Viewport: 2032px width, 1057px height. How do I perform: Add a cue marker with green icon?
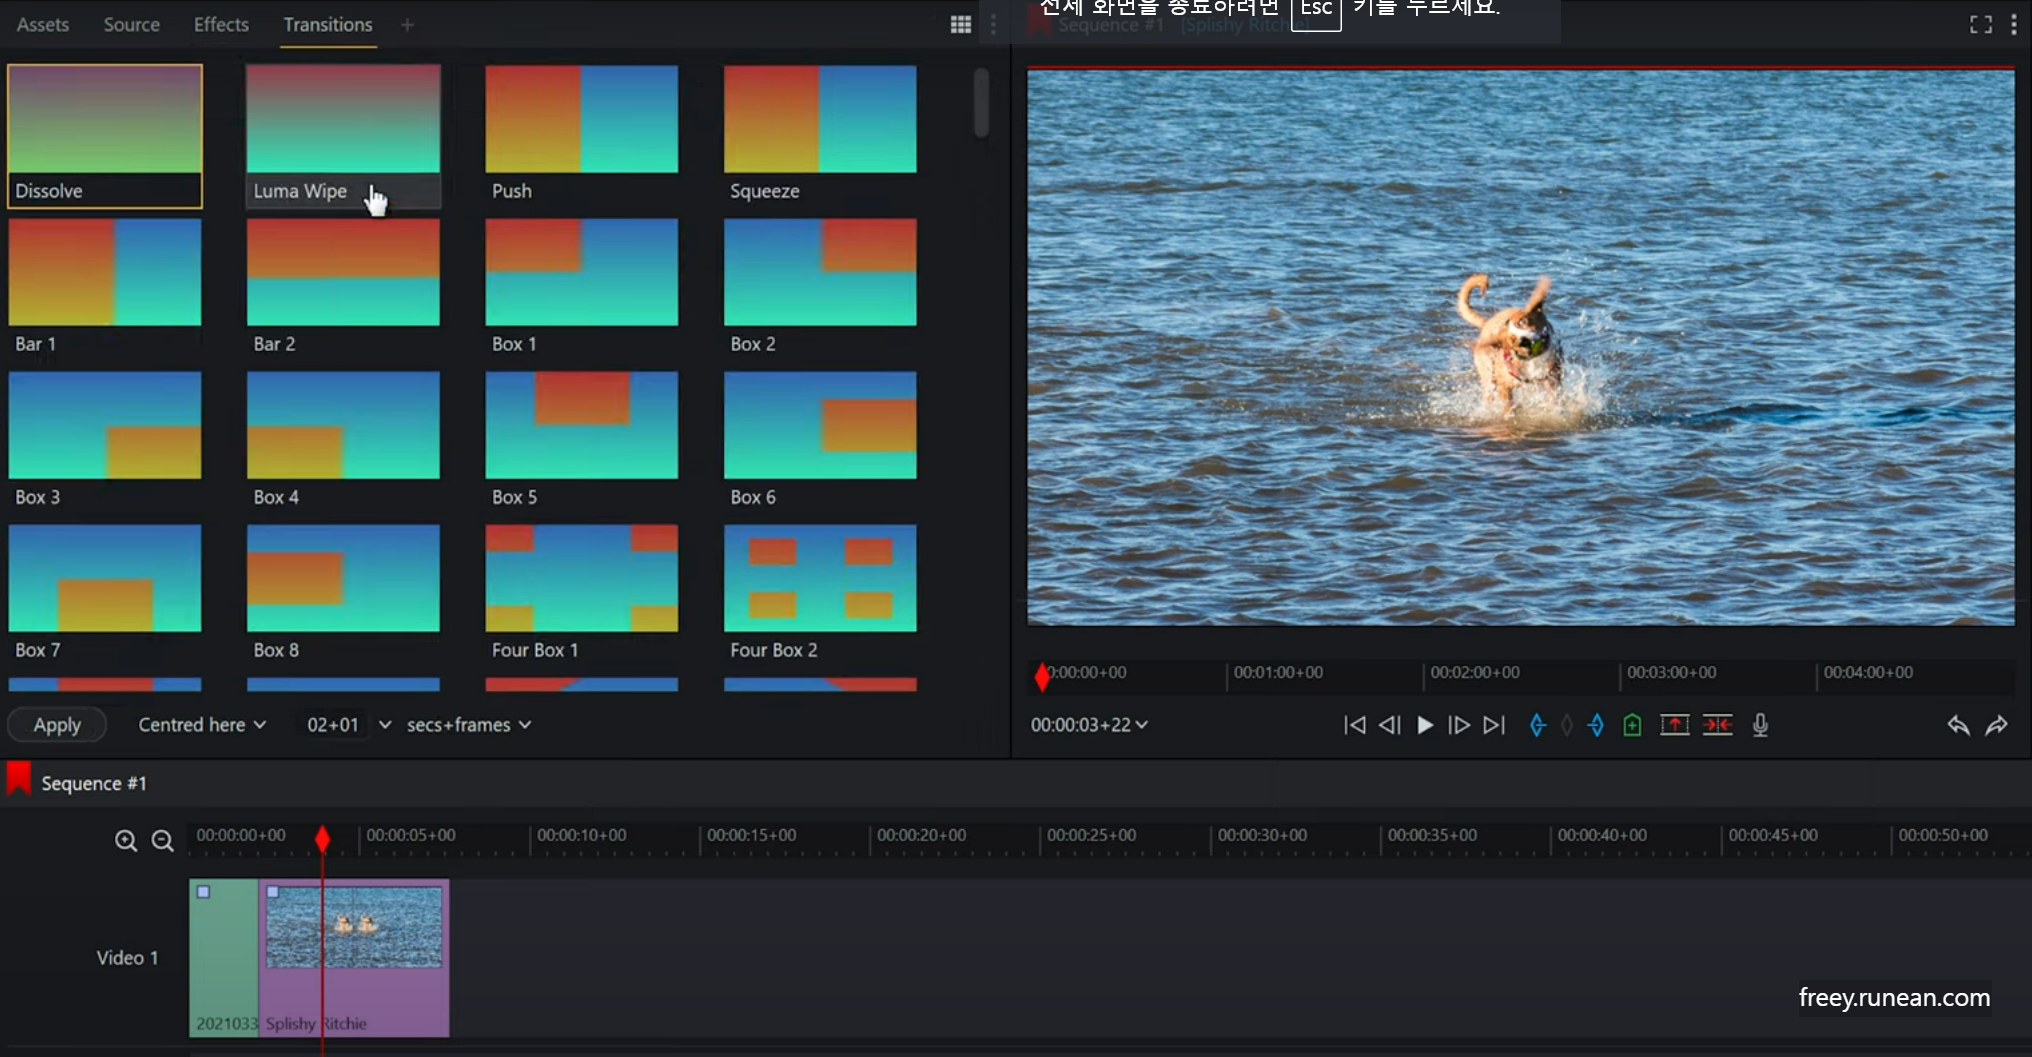(x=1632, y=725)
